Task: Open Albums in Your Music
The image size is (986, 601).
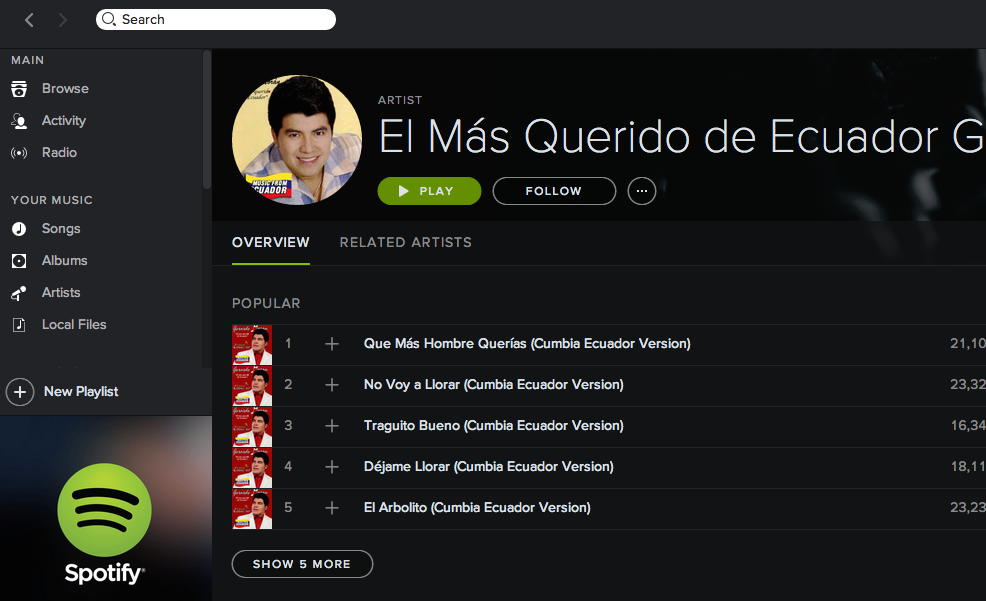Action: [x=64, y=261]
